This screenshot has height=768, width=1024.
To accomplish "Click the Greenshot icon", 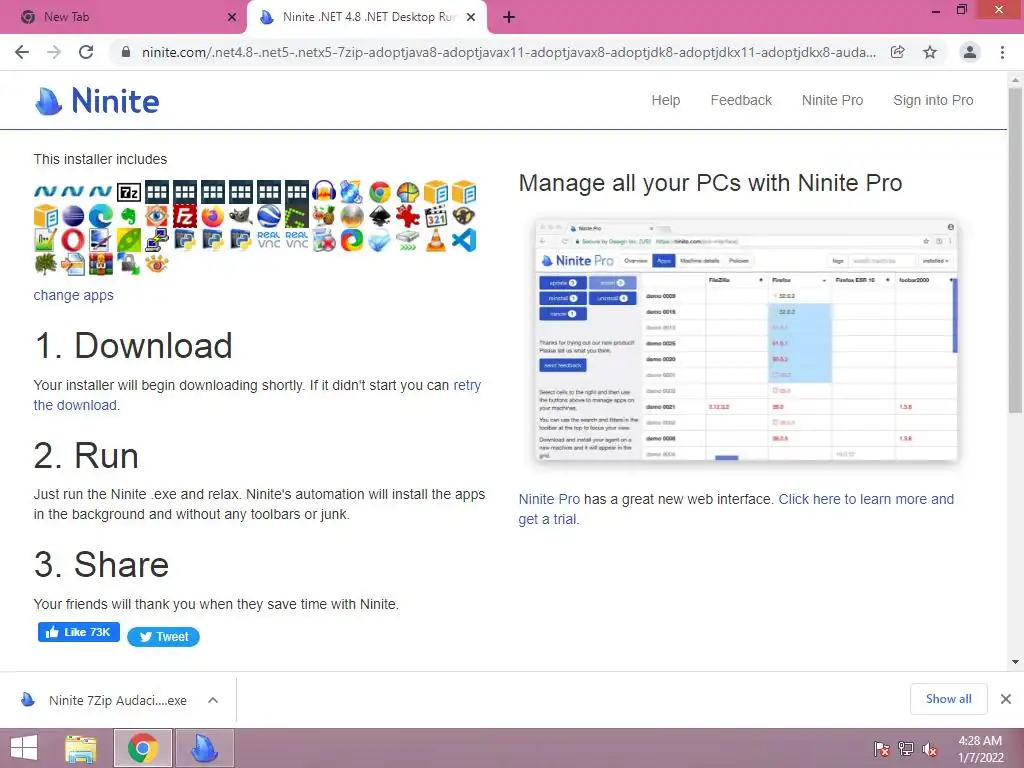I will click(x=296, y=216).
